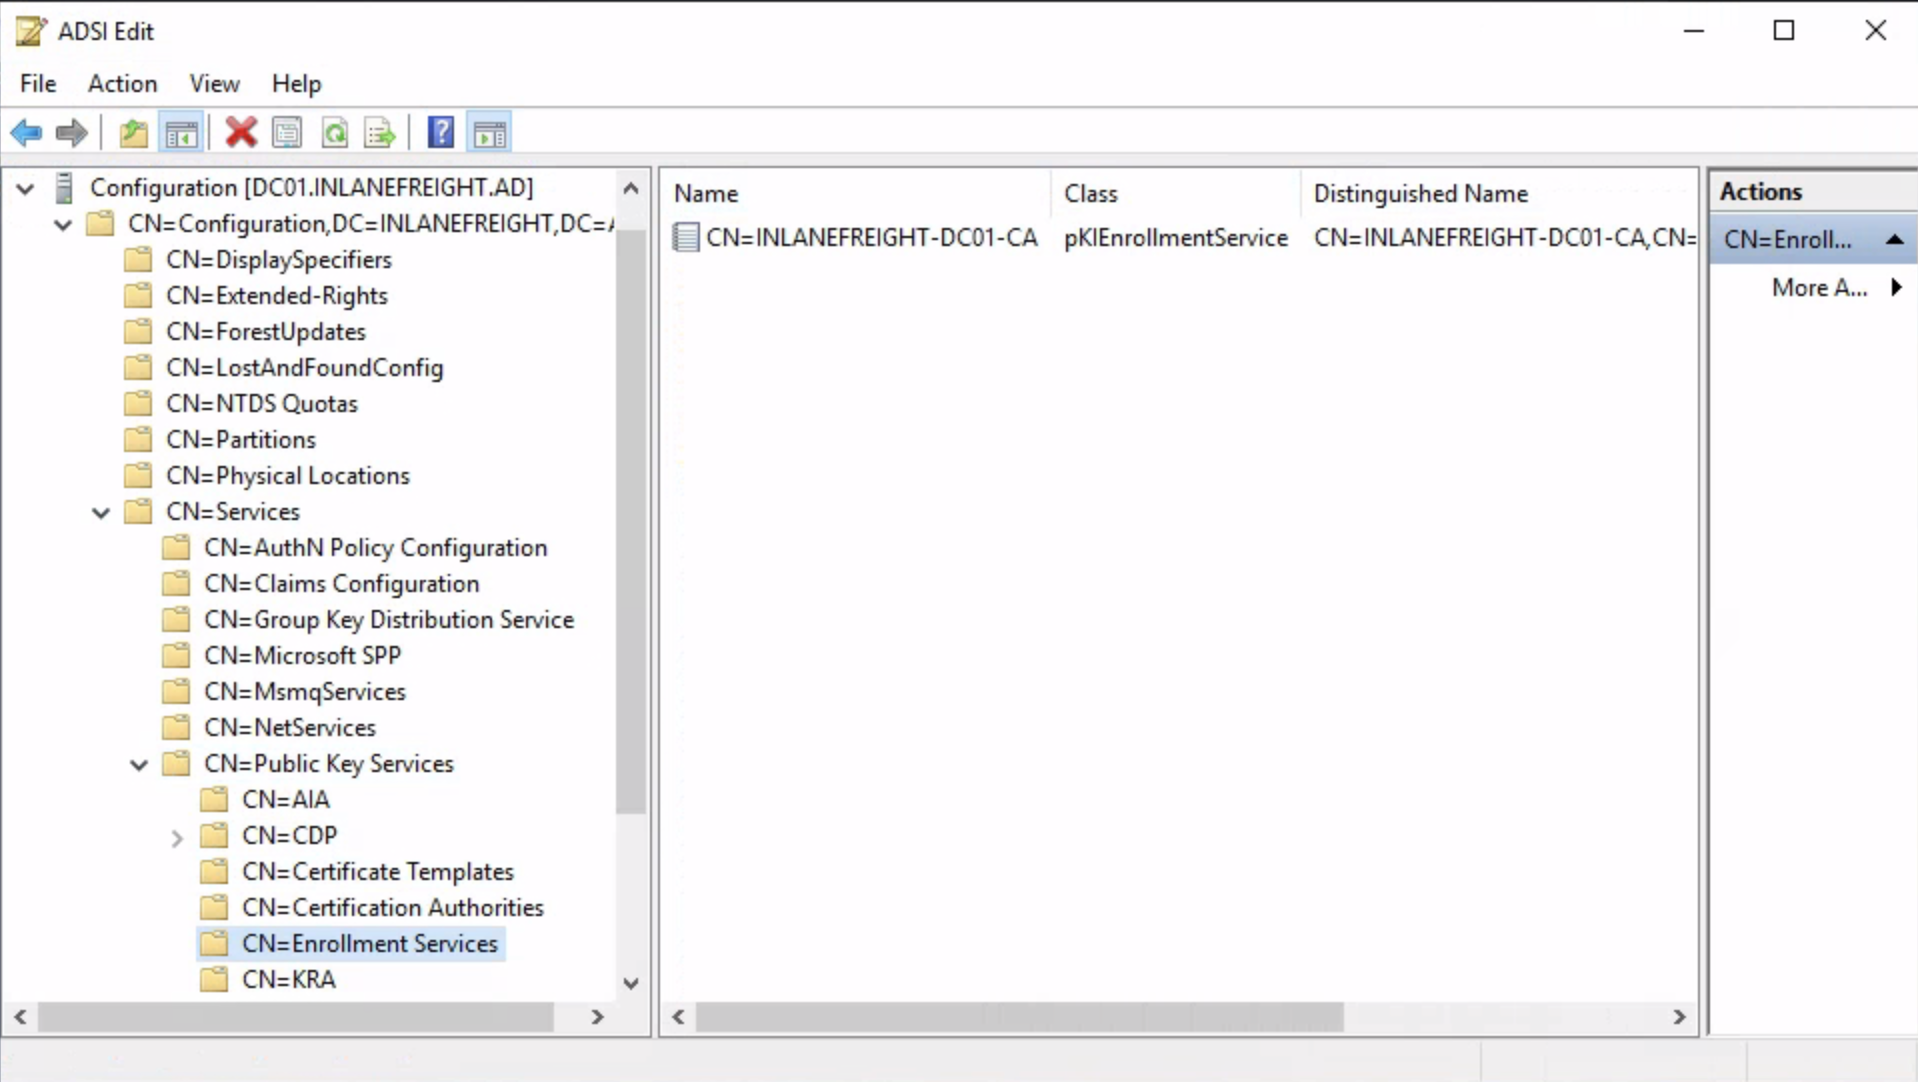Toggle Show/Hide Console Tree toolbar button

click(x=181, y=133)
